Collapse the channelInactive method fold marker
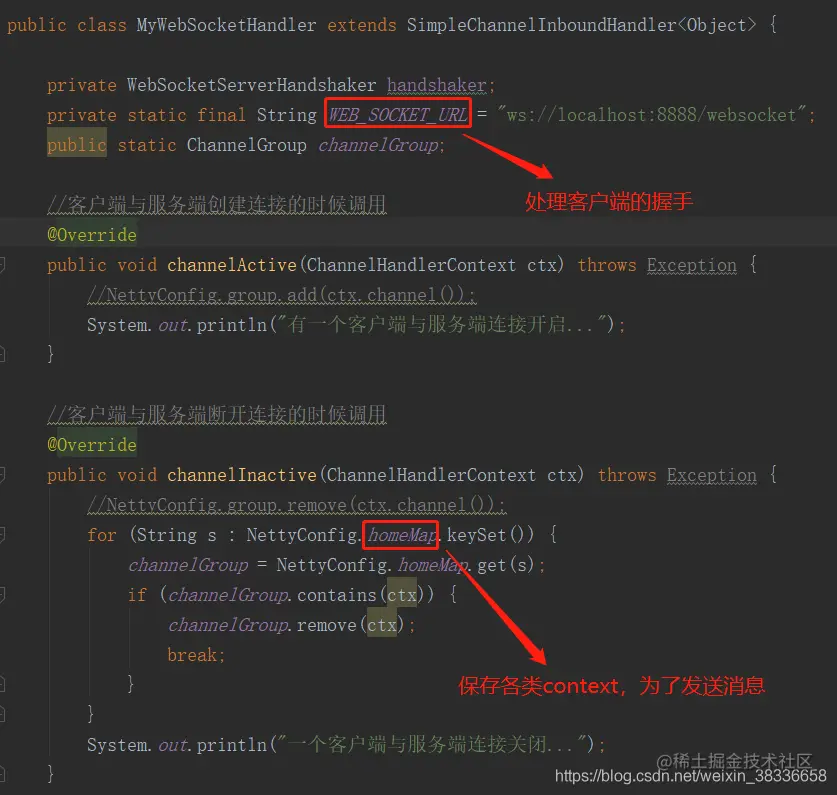This screenshot has height=795, width=837. pyautogui.click(x=2, y=474)
